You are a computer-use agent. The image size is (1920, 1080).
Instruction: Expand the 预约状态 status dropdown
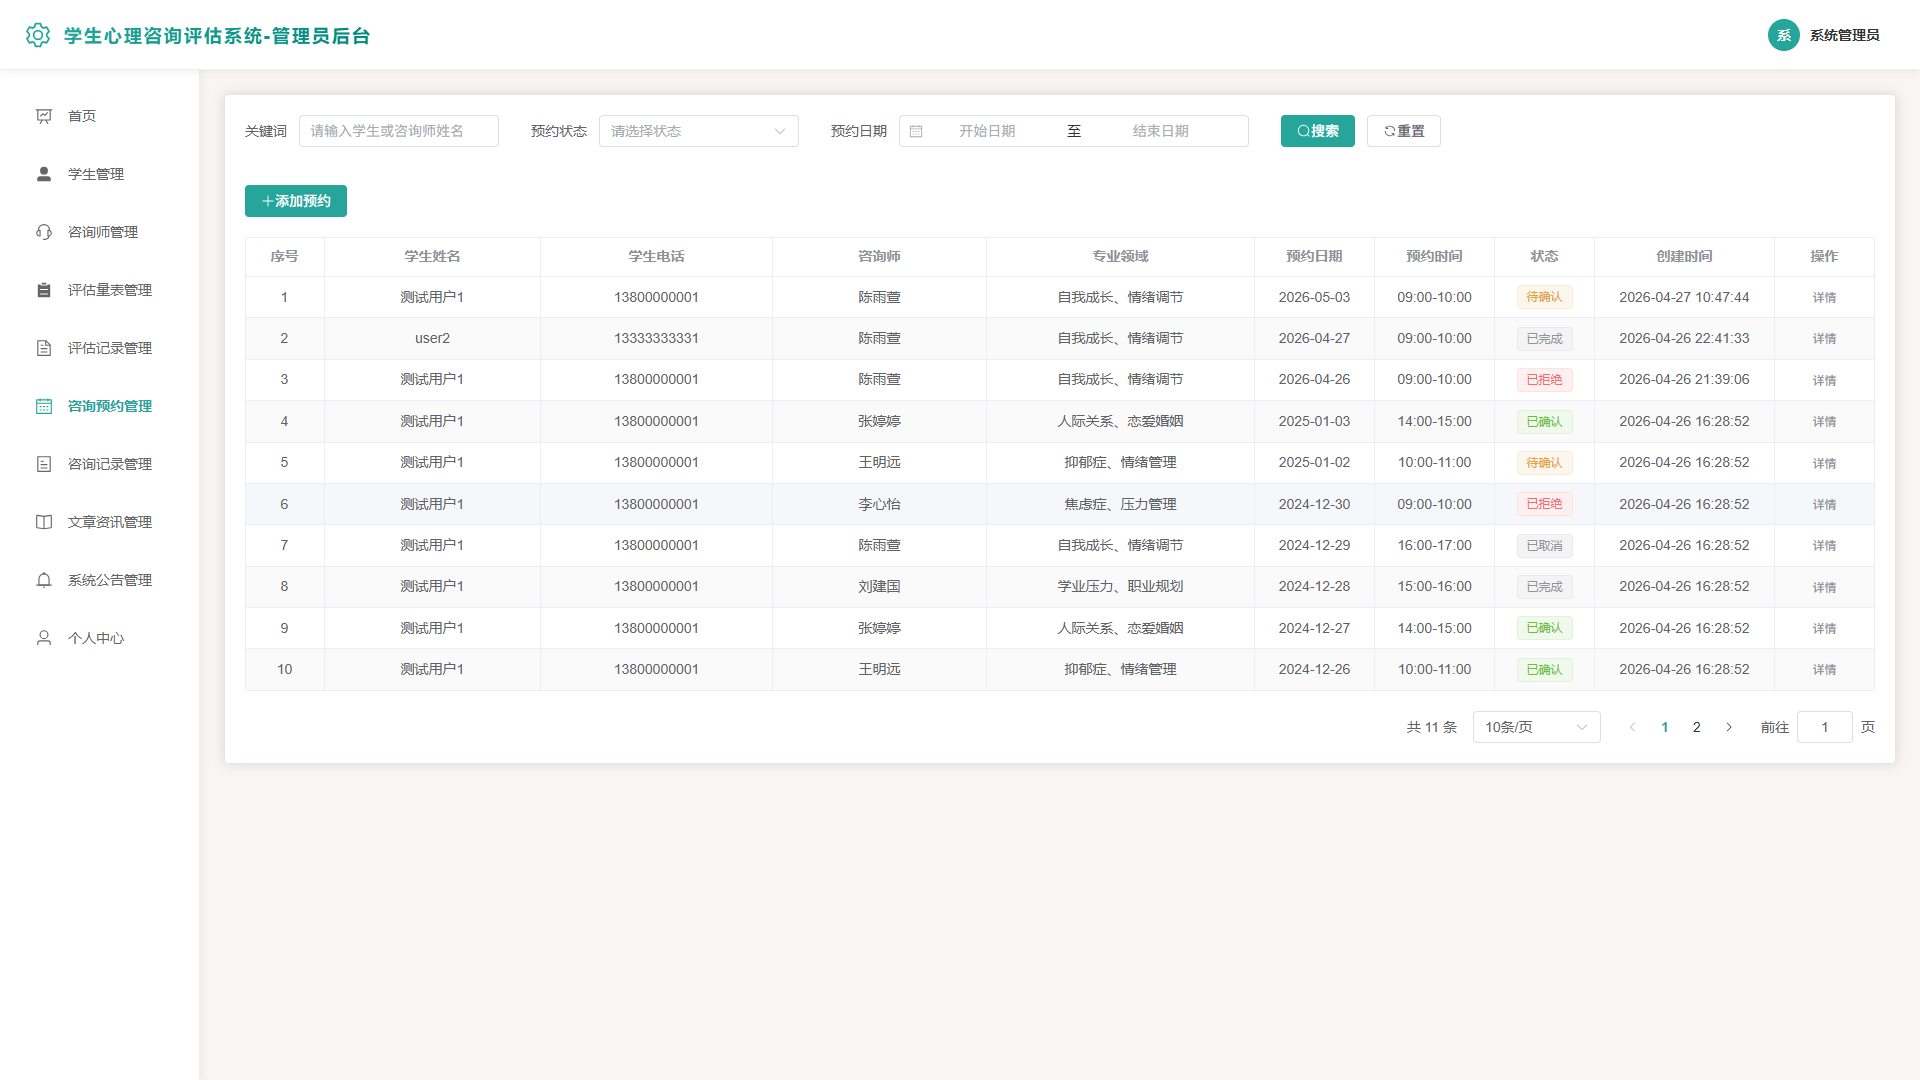698,131
